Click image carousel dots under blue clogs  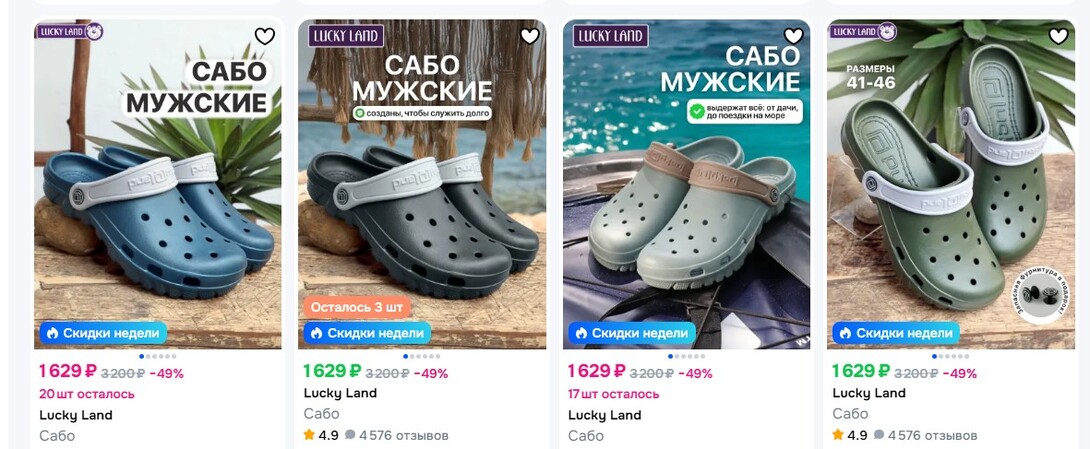pyautogui.click(x=158, y=356)
